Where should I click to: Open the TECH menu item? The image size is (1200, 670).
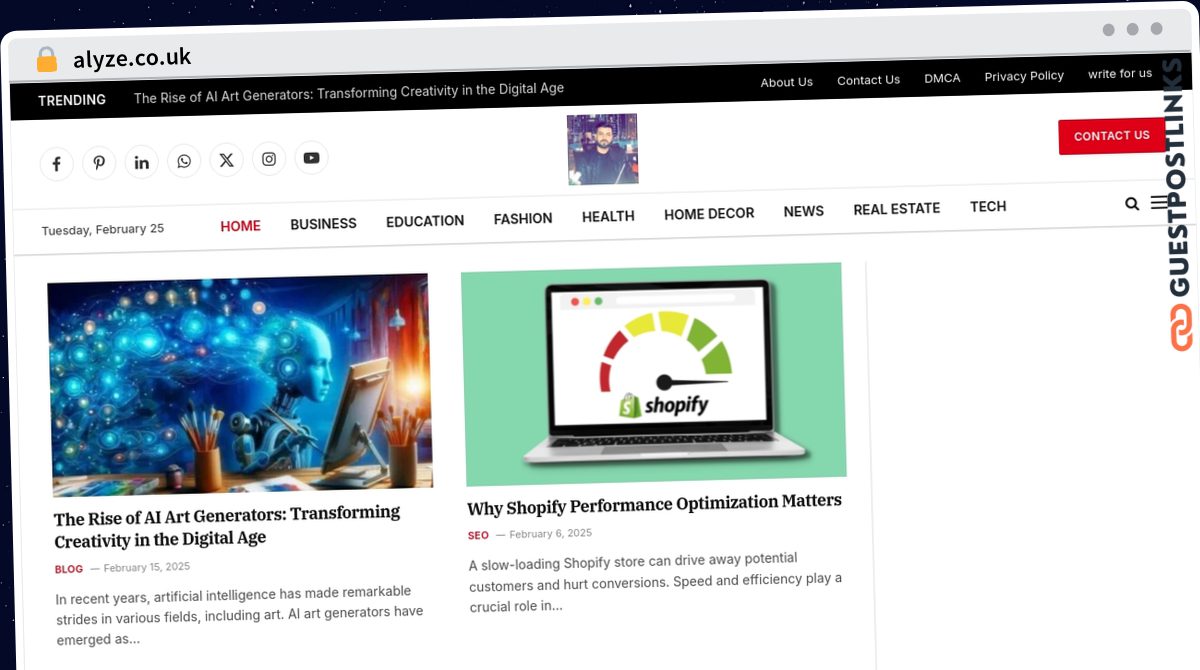coord(988,206)
